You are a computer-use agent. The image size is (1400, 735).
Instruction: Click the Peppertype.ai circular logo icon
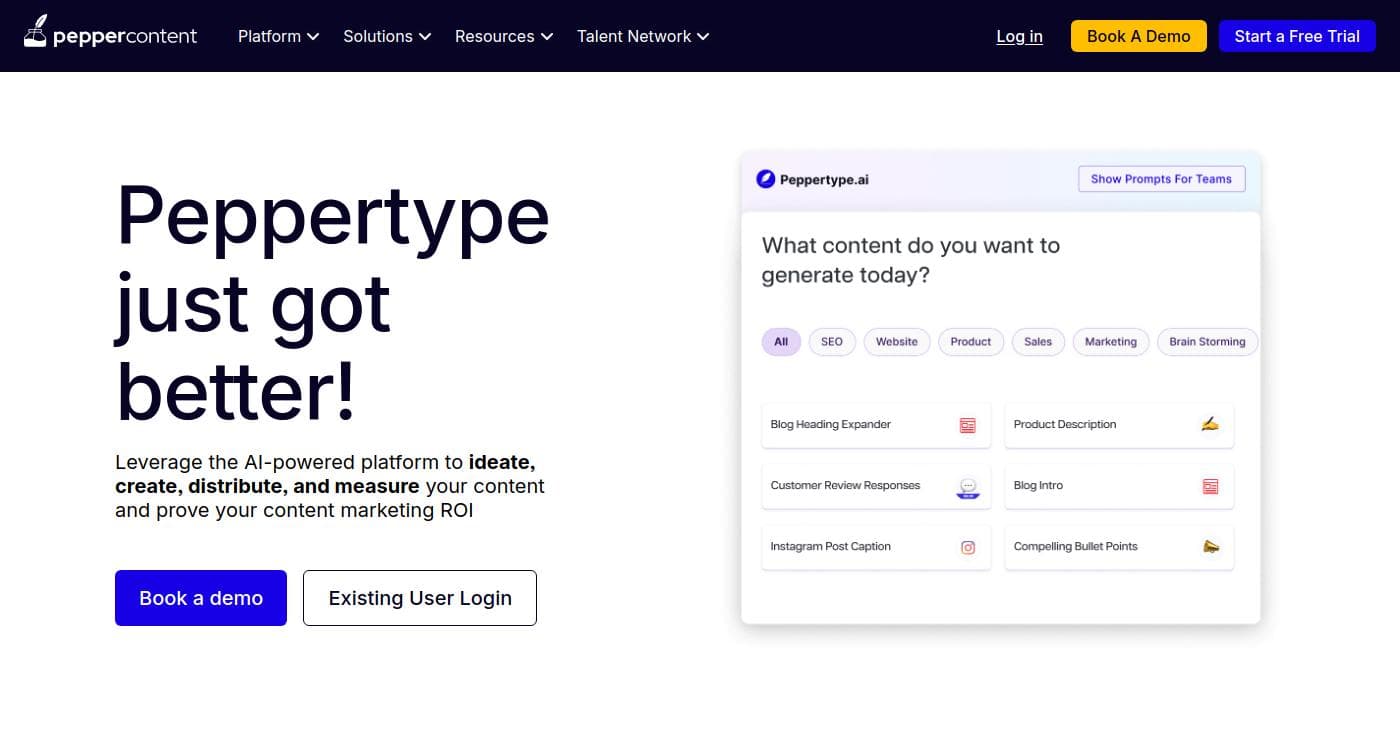click(765, 179)
